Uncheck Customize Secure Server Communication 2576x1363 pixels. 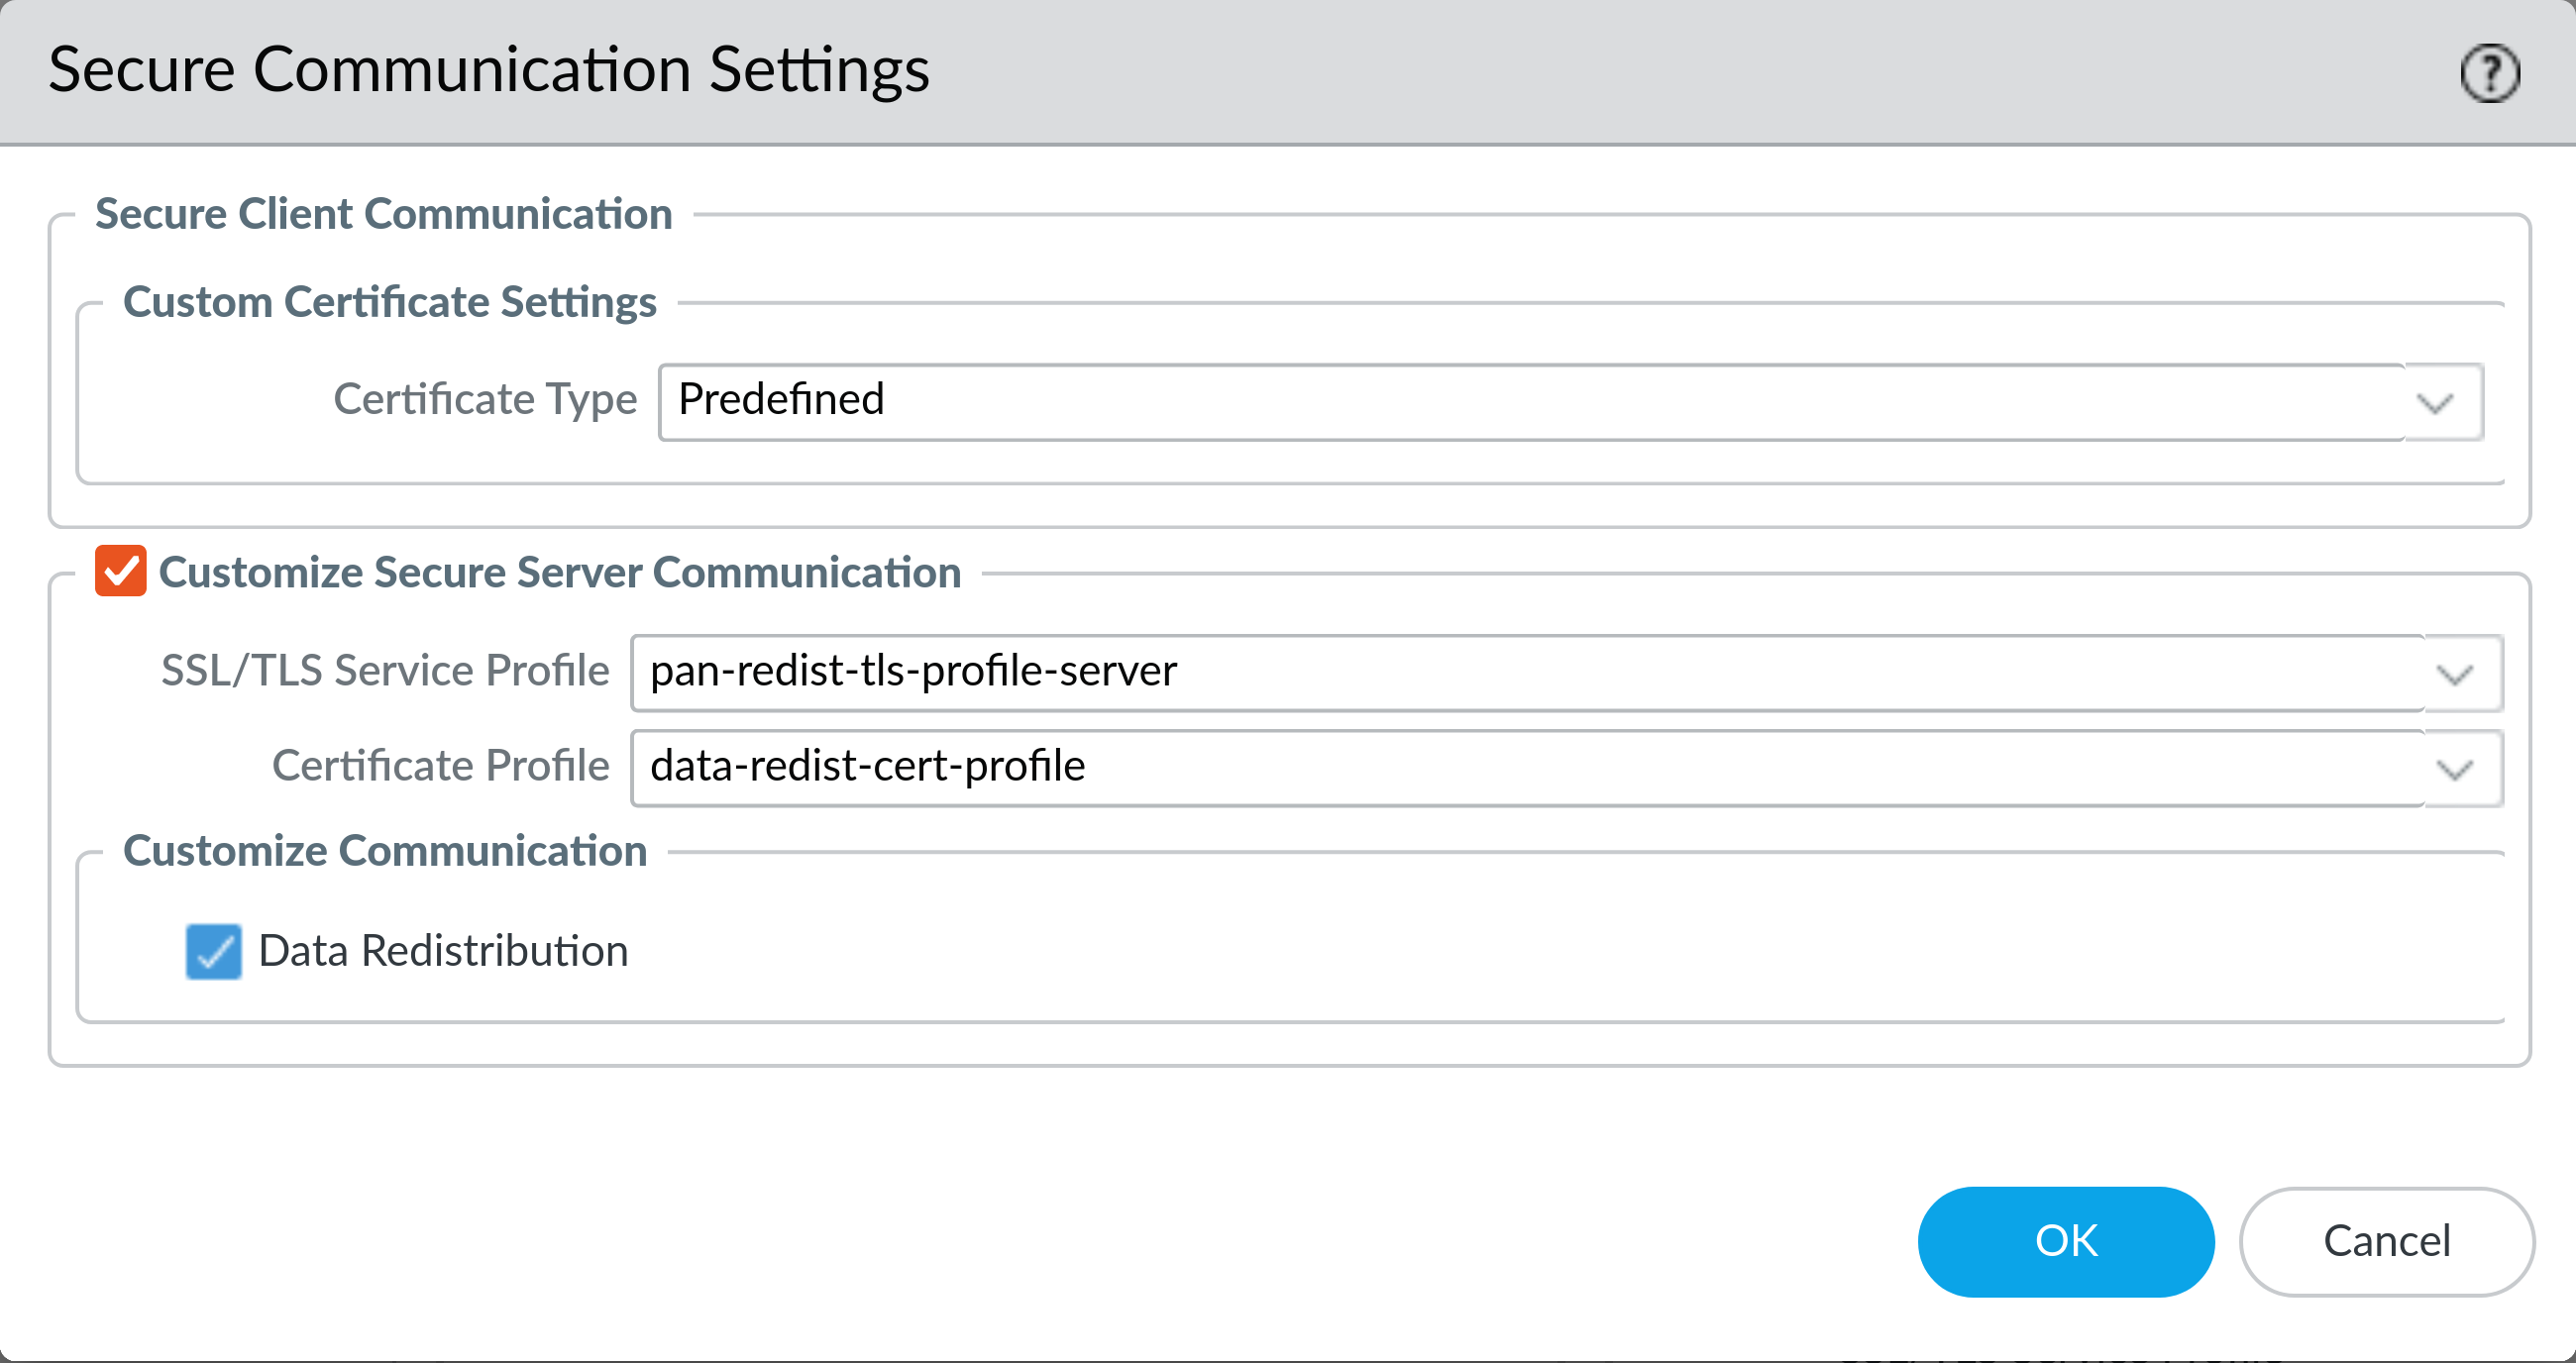tap(120, 572)
